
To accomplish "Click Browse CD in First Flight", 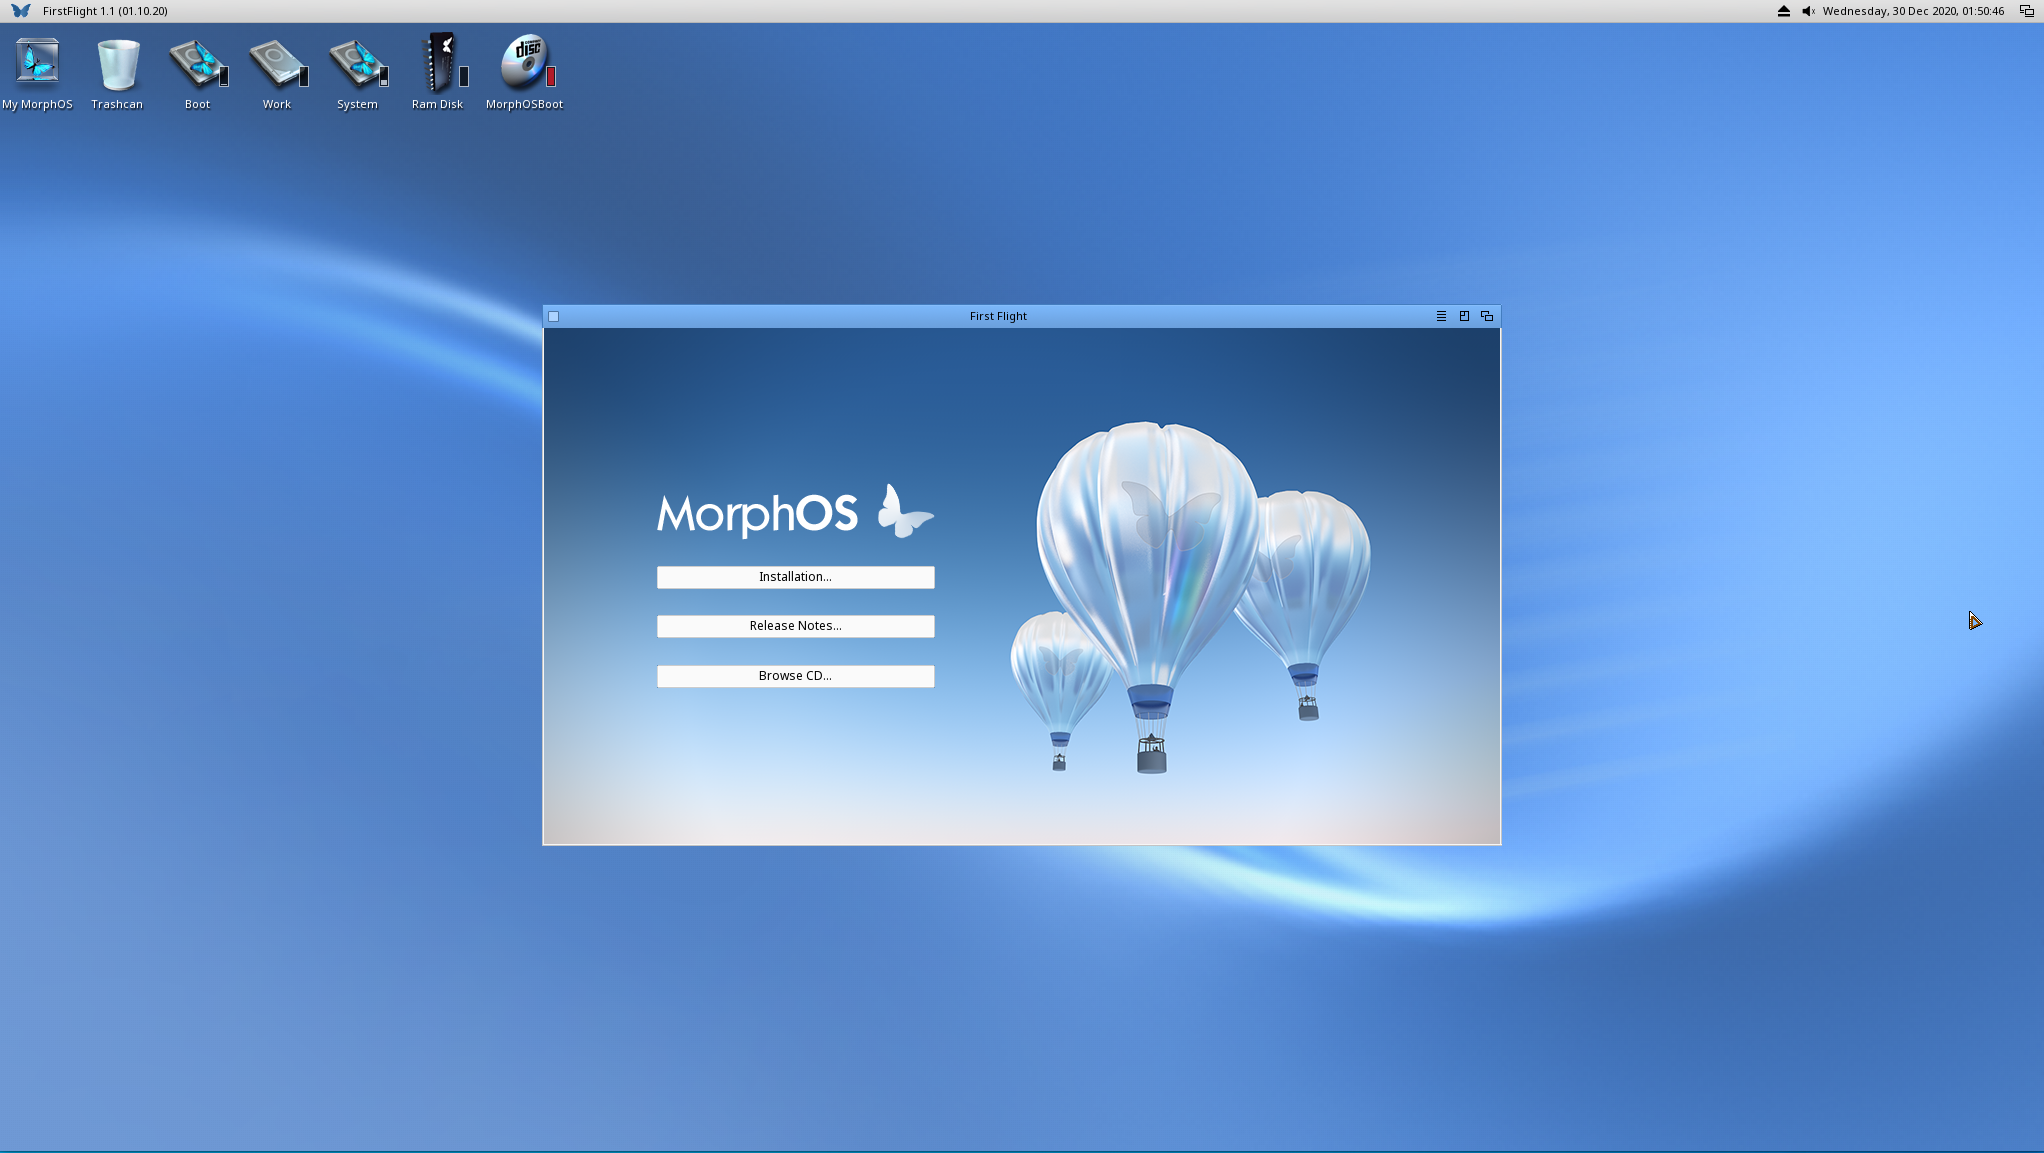I will point(795,676).
